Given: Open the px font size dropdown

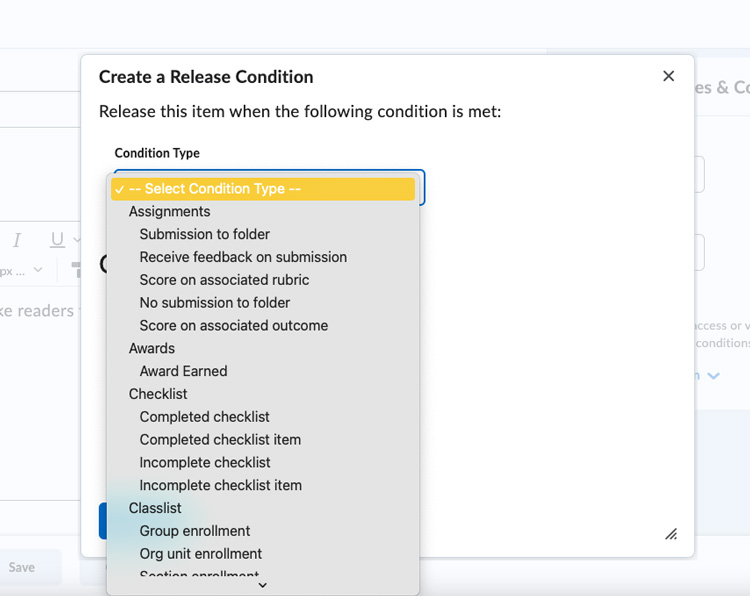Looking at the screenshot, I should [22, 270].
